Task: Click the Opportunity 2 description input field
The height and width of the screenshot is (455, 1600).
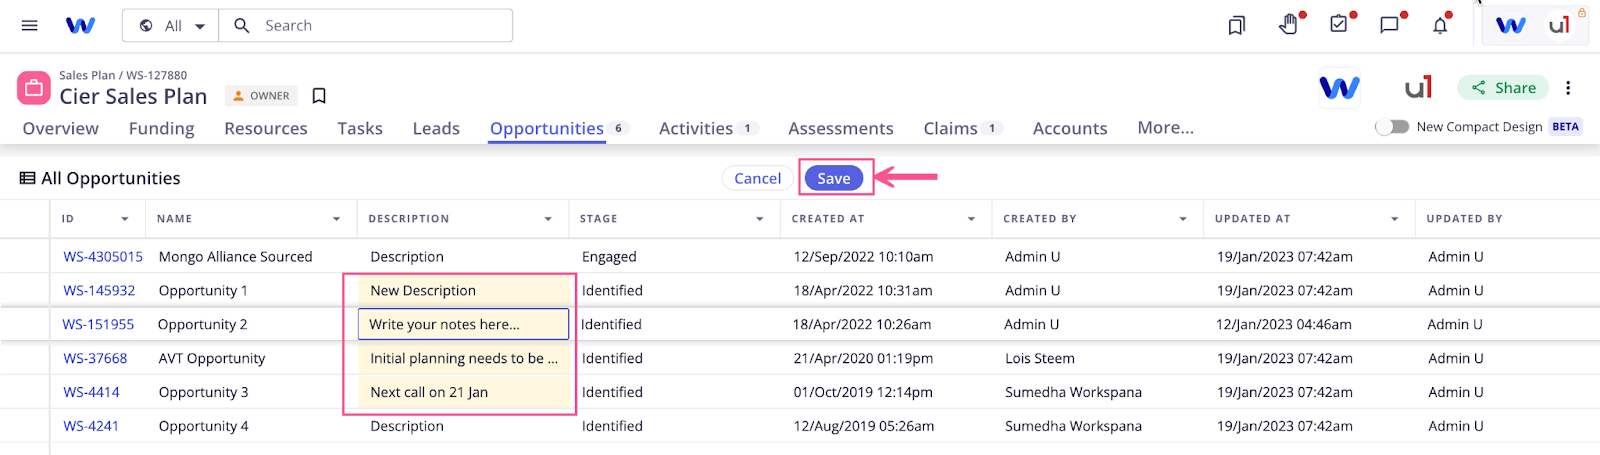Action: pos(463,324)
